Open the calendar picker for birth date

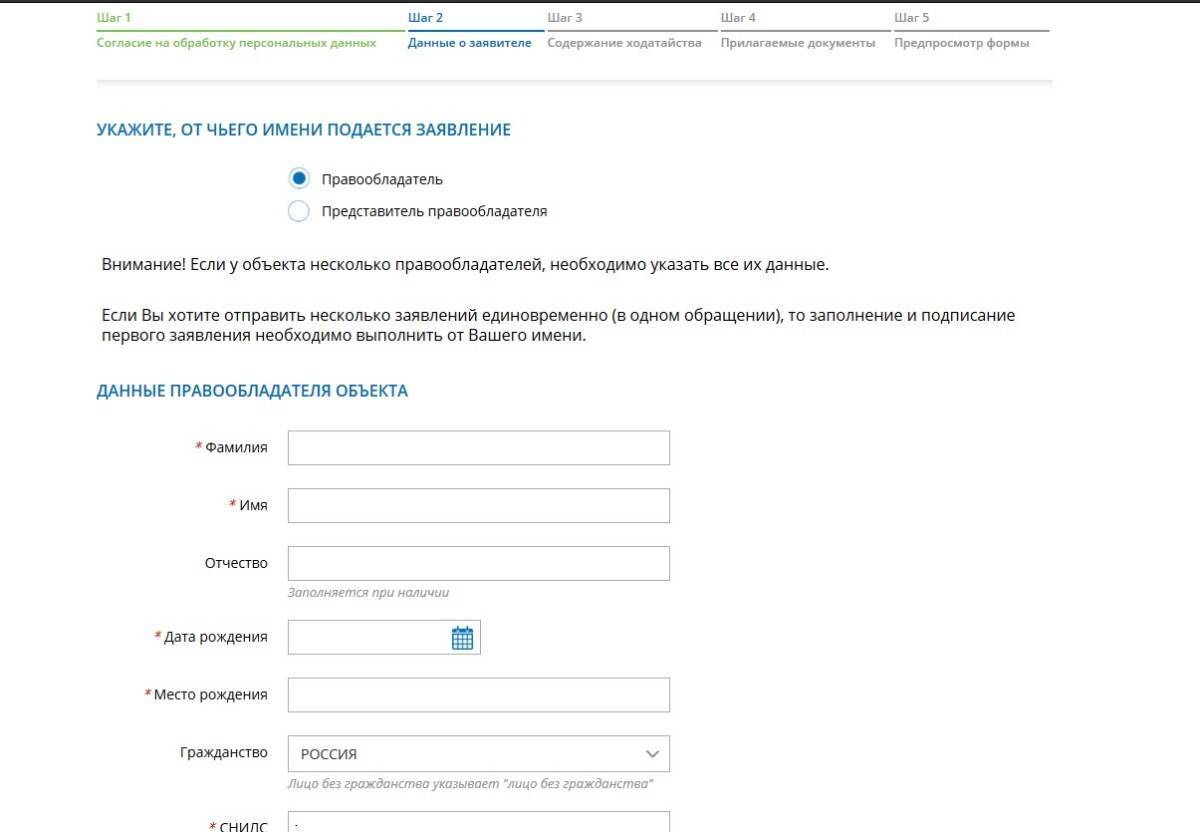coord(462,638)
